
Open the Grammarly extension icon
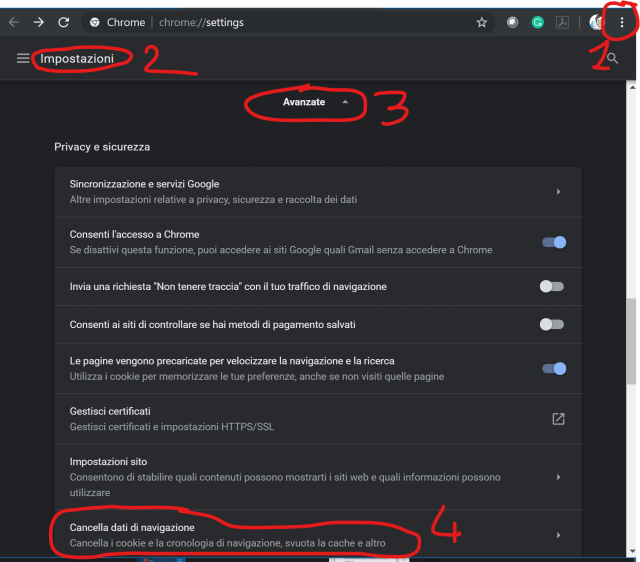(538, 22)
